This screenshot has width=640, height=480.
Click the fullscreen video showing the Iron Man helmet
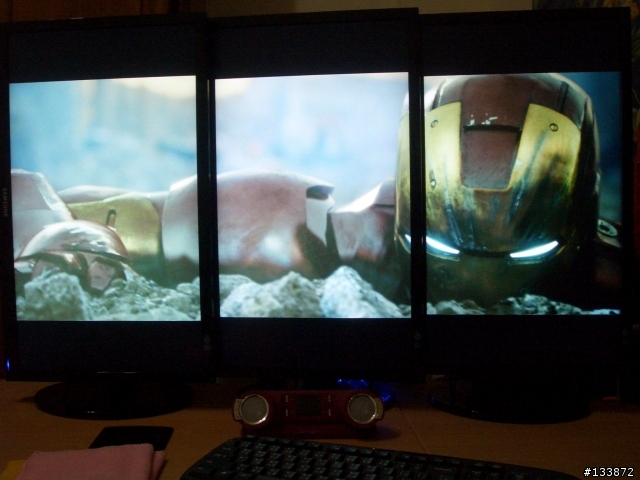coord(315,195)
